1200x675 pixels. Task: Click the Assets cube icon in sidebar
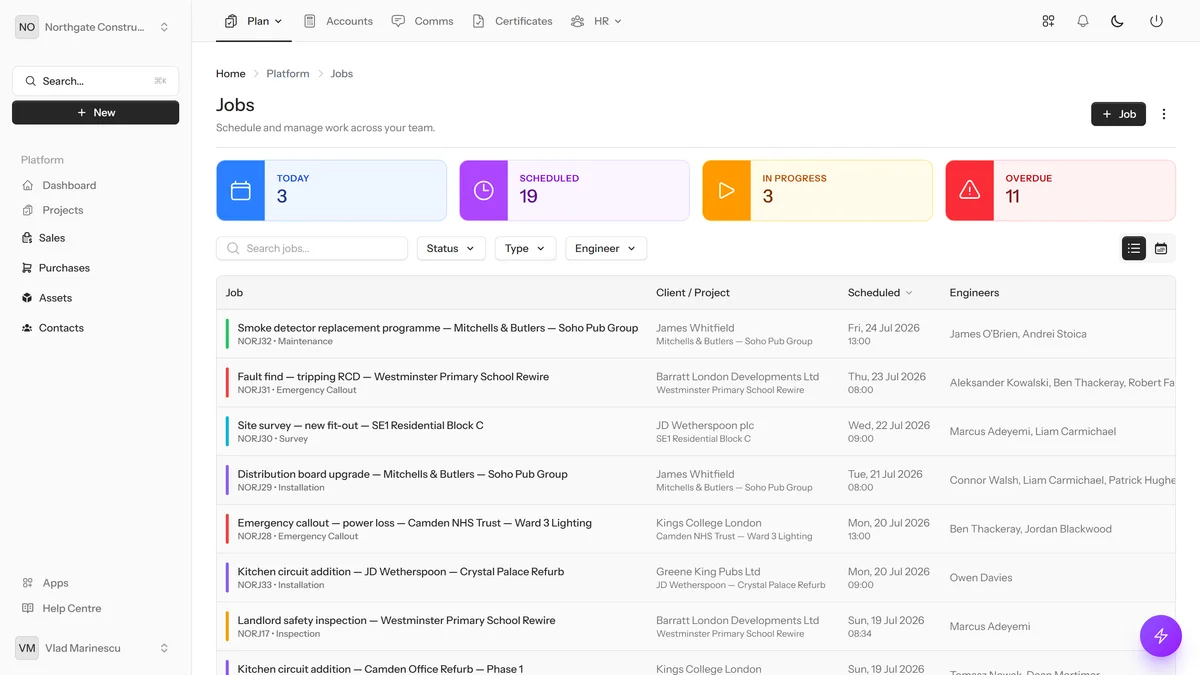(x=27, y=298)
